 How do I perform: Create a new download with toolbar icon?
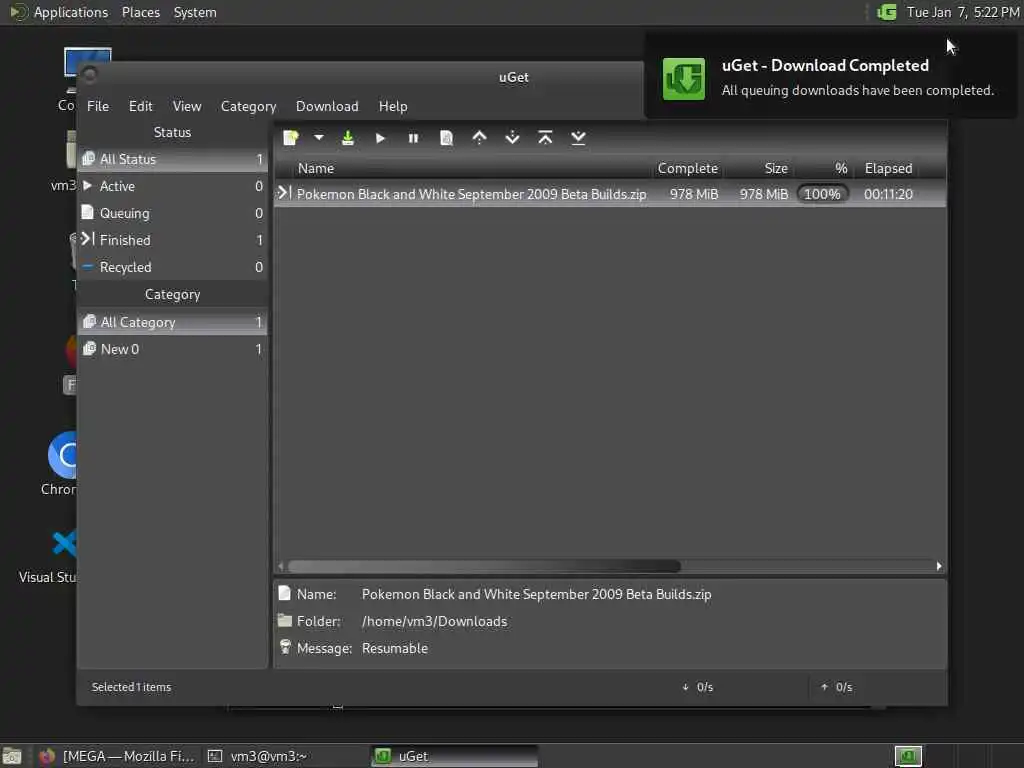tap(291, 138)
